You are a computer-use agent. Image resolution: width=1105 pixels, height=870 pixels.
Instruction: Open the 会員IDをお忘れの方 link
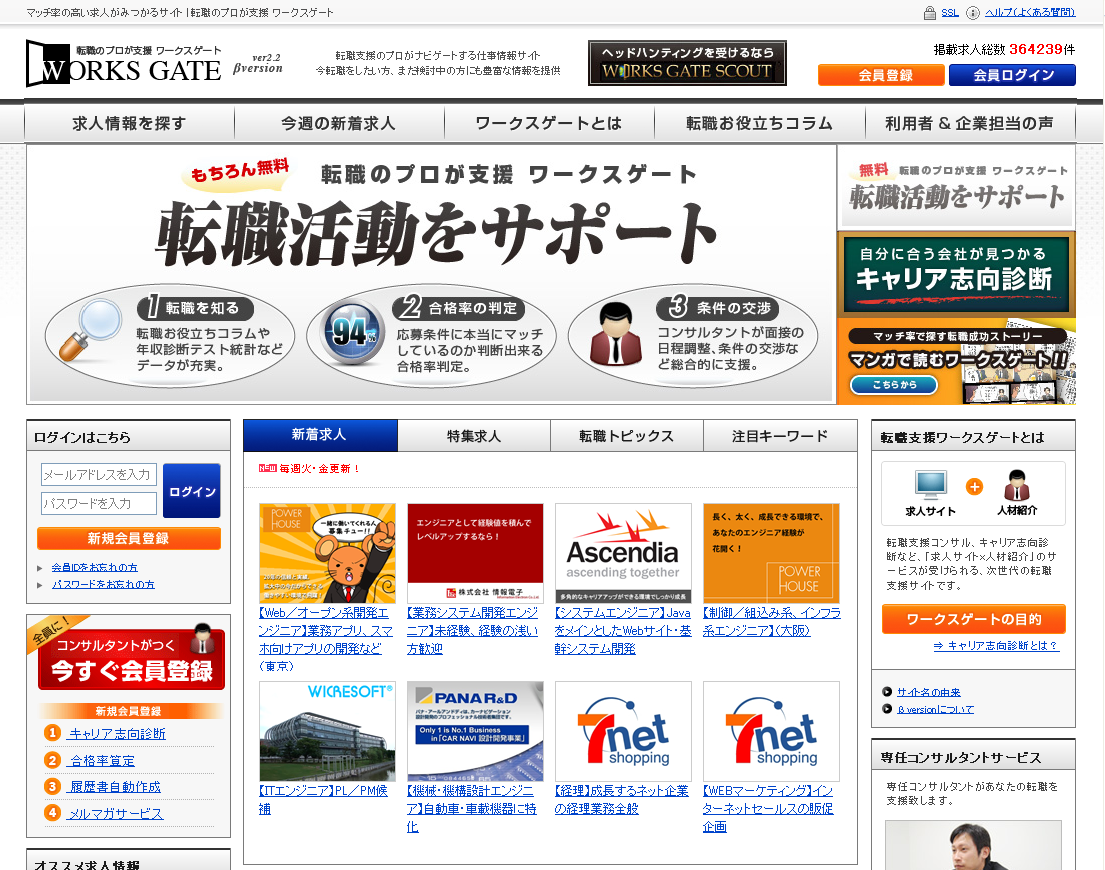[94, 567]
